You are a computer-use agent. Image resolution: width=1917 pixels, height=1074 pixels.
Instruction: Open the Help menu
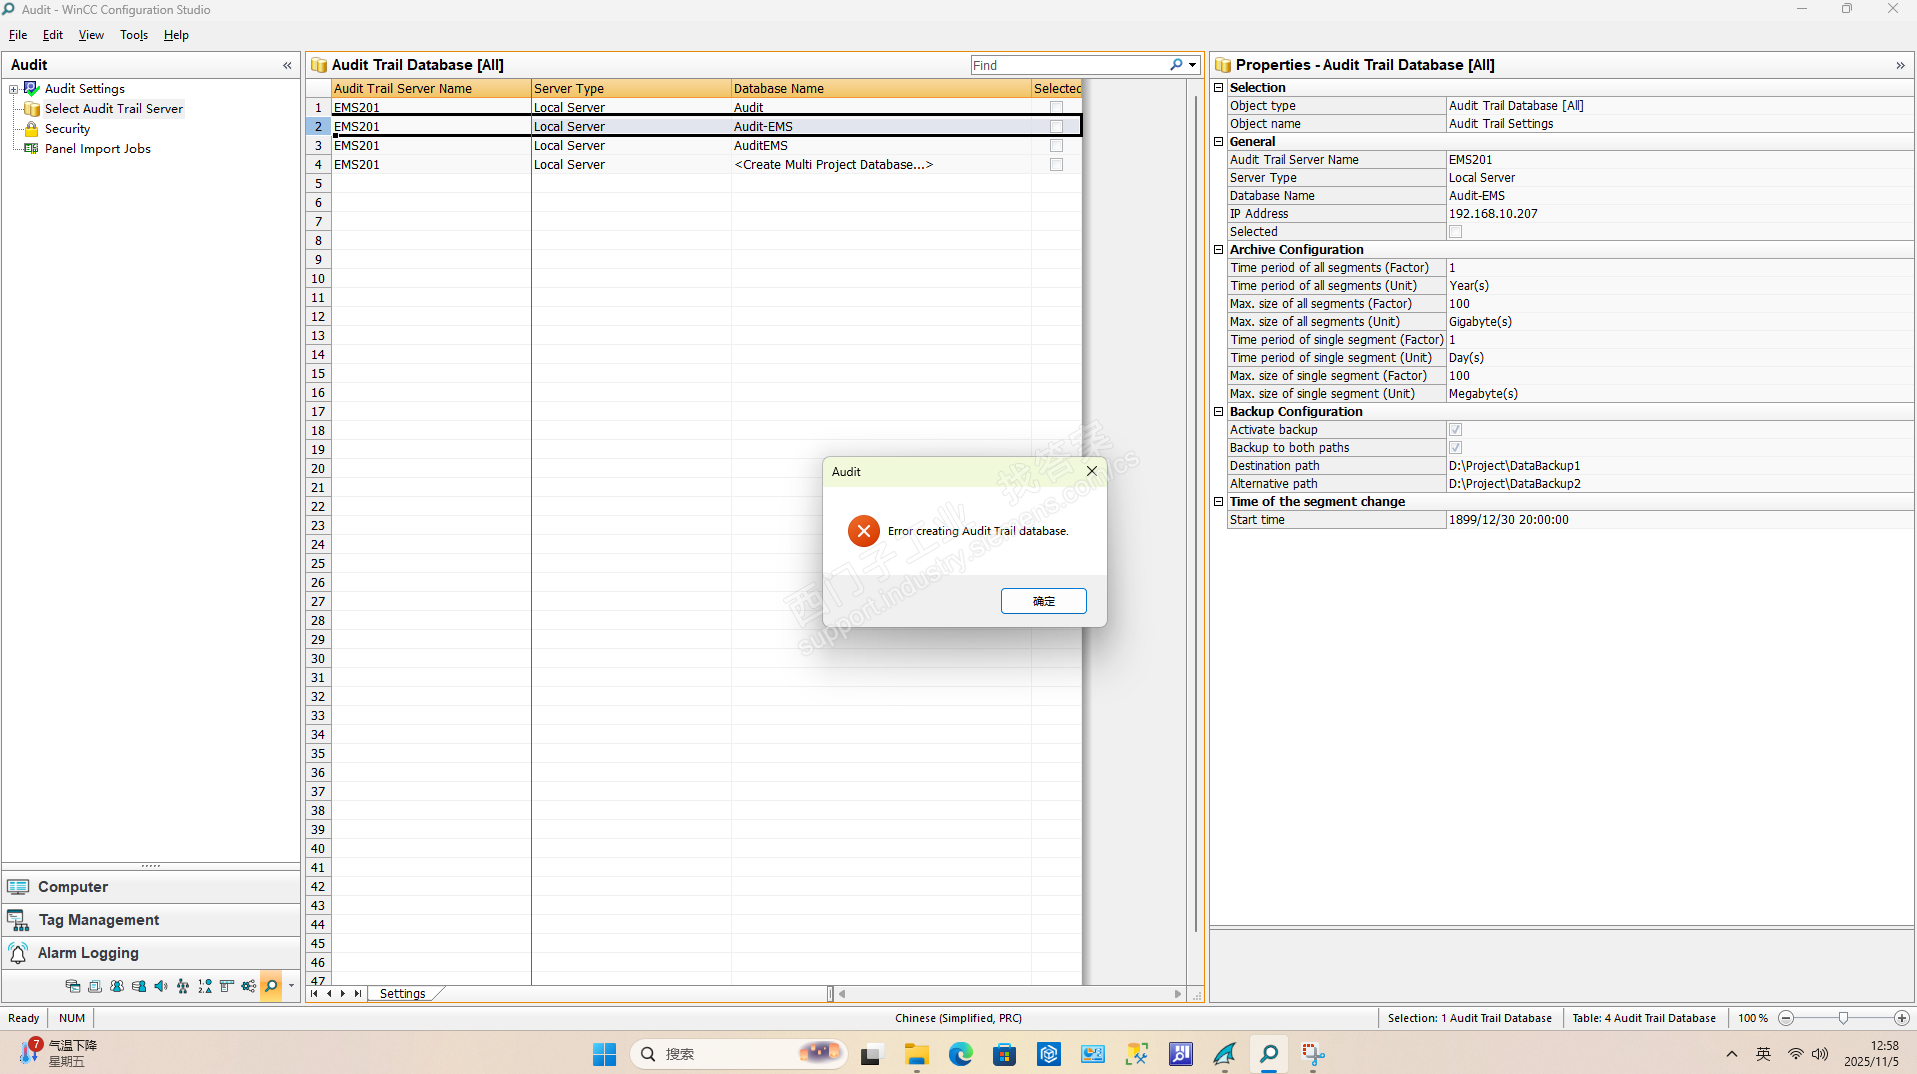click(176, 35)
